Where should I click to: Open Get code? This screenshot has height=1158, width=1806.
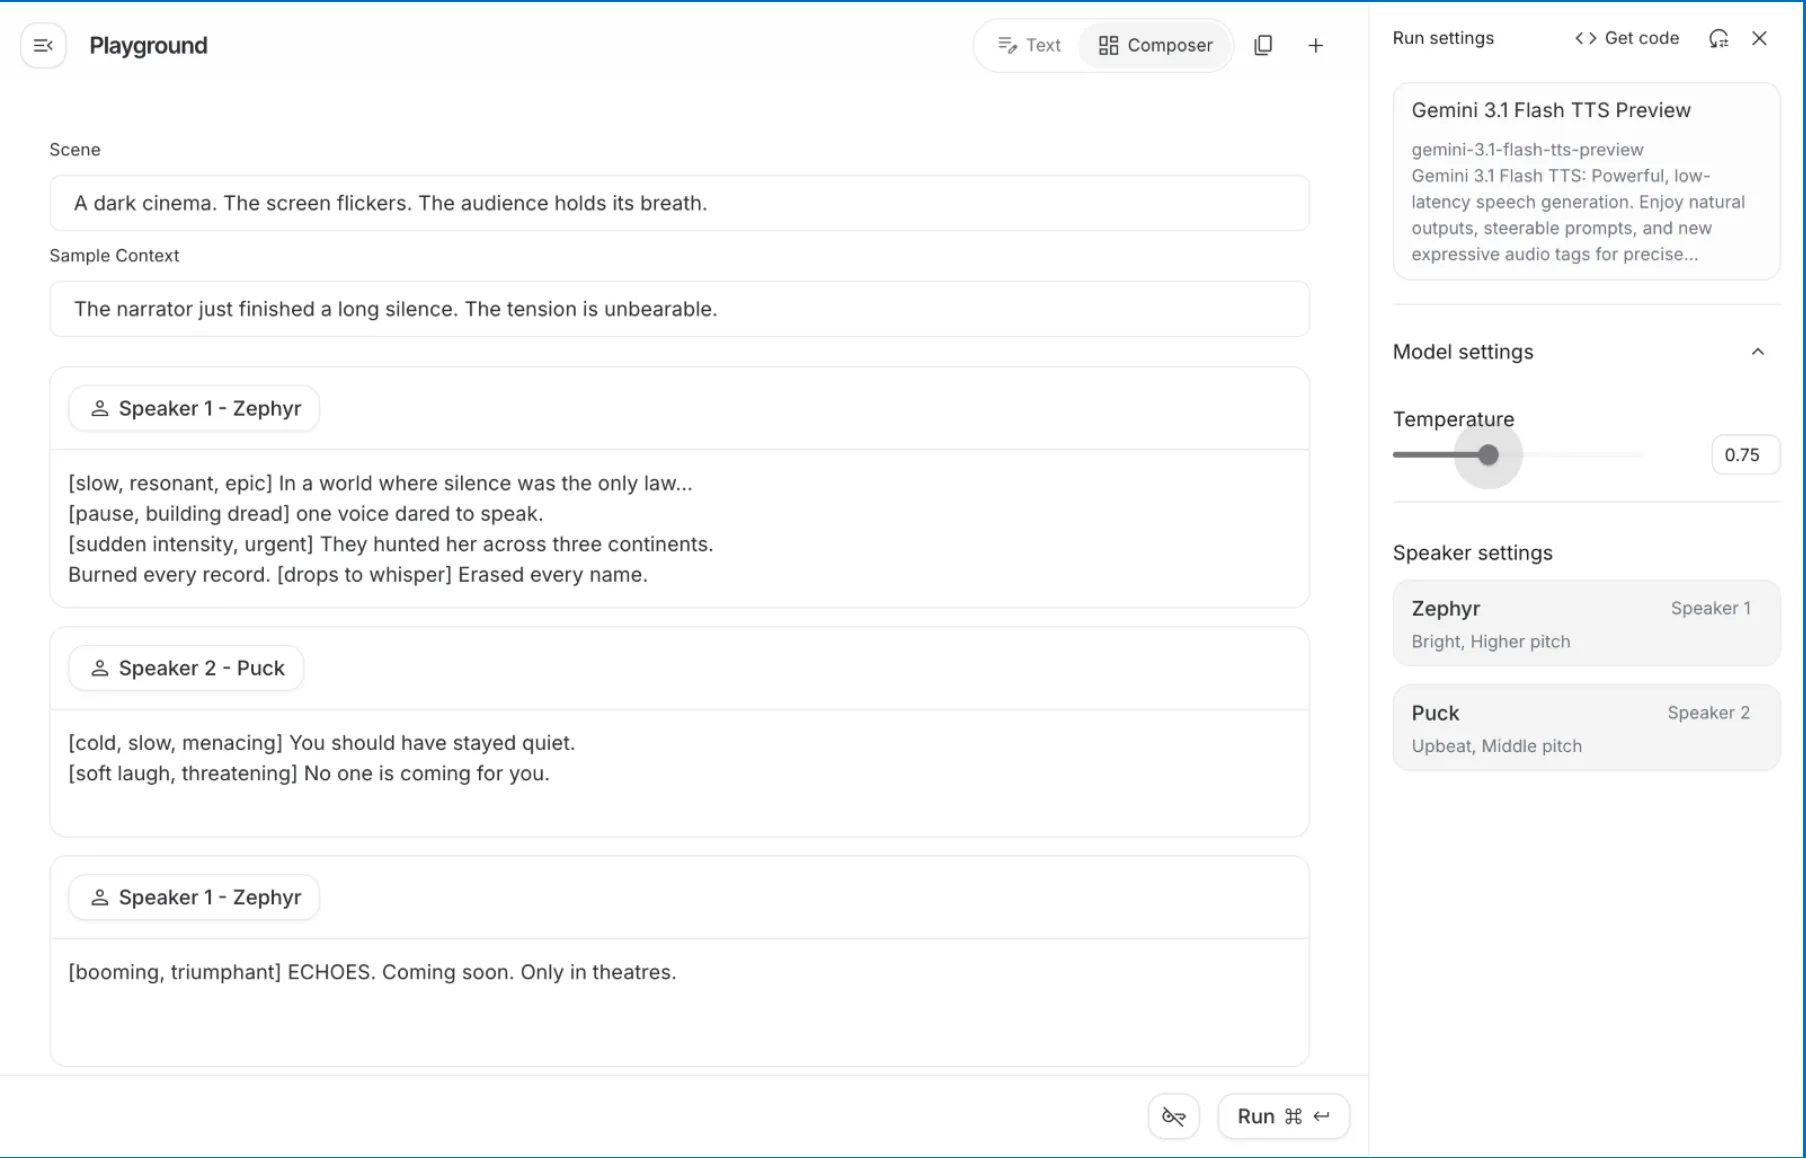point(1626,38)
